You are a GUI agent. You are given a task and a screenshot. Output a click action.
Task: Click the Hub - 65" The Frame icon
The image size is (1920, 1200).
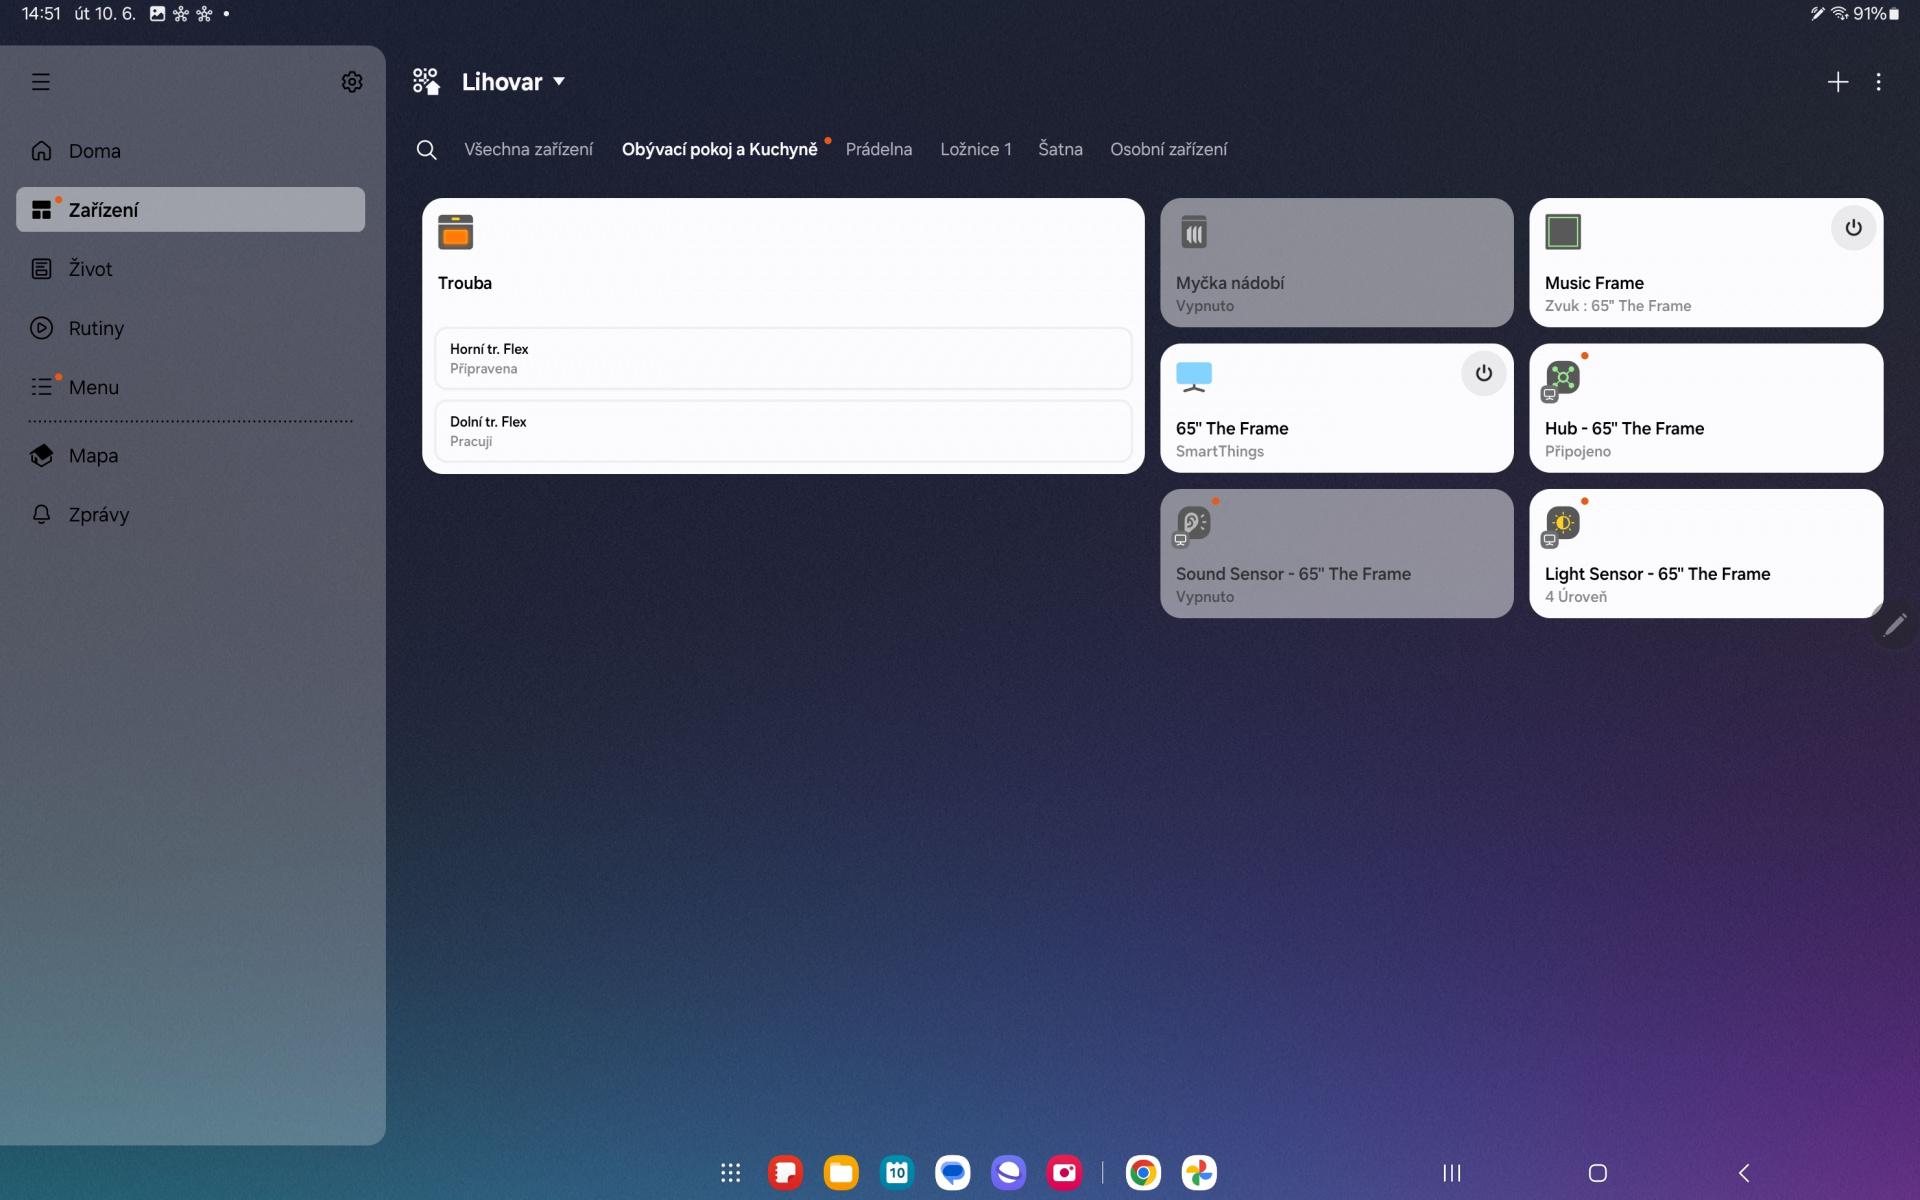[x=1563, y=378]
